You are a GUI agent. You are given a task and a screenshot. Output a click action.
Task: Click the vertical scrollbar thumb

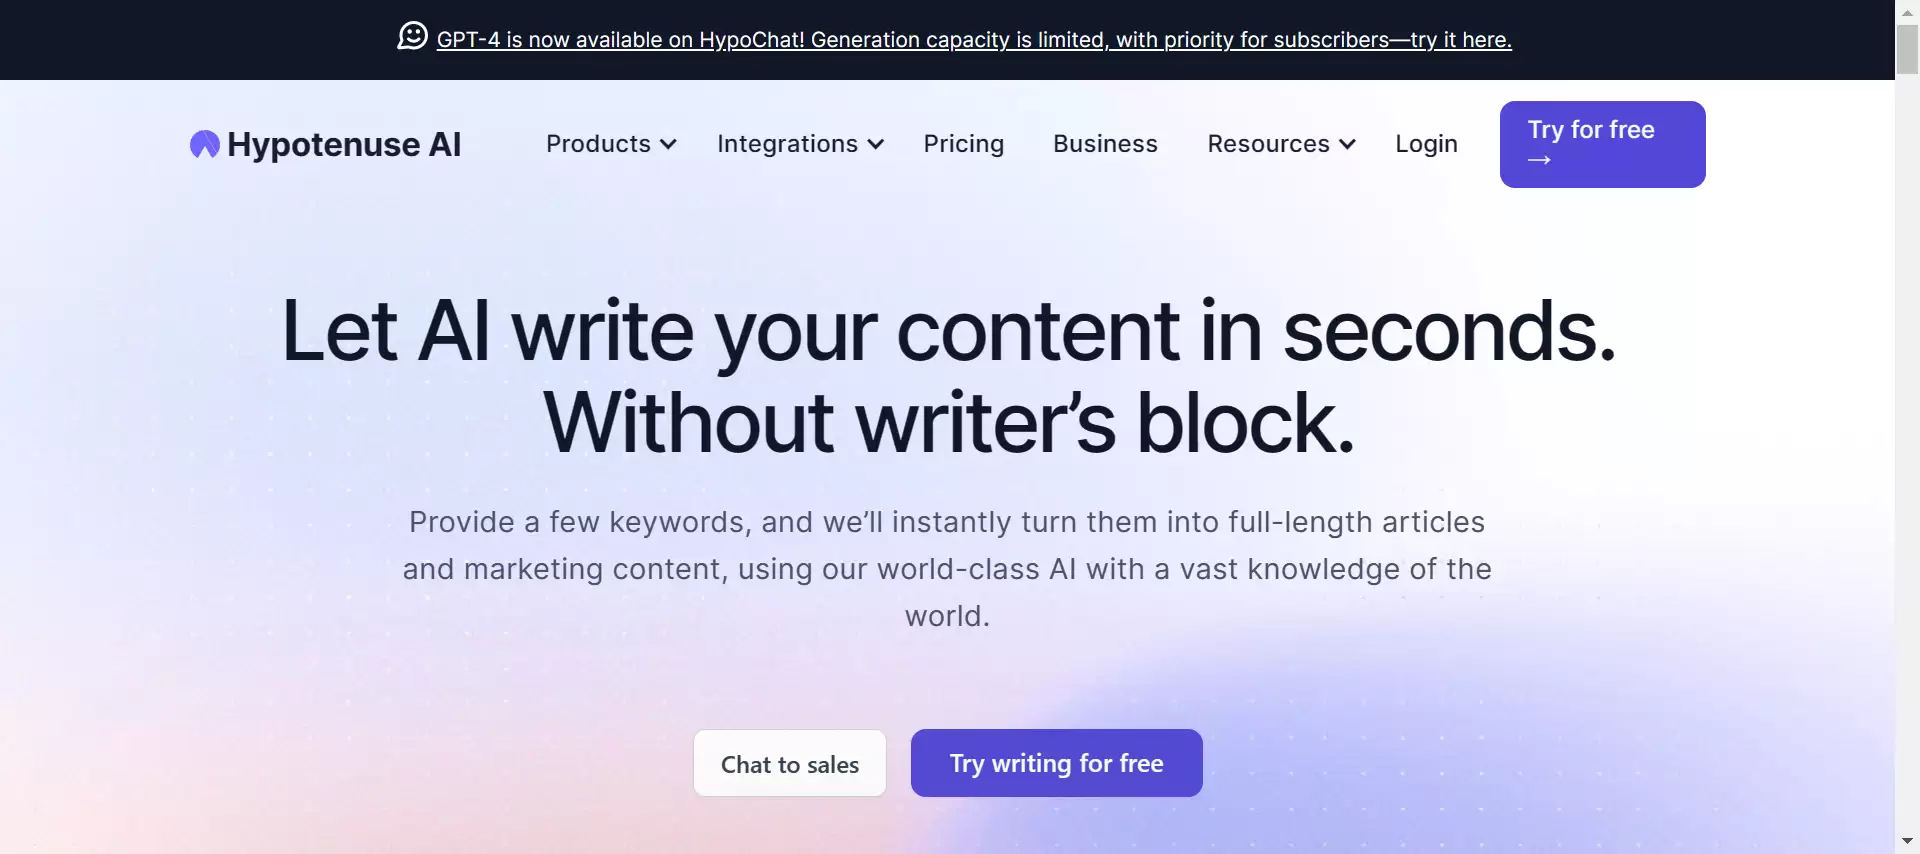pyautogui.click(x=1907, y=50)
